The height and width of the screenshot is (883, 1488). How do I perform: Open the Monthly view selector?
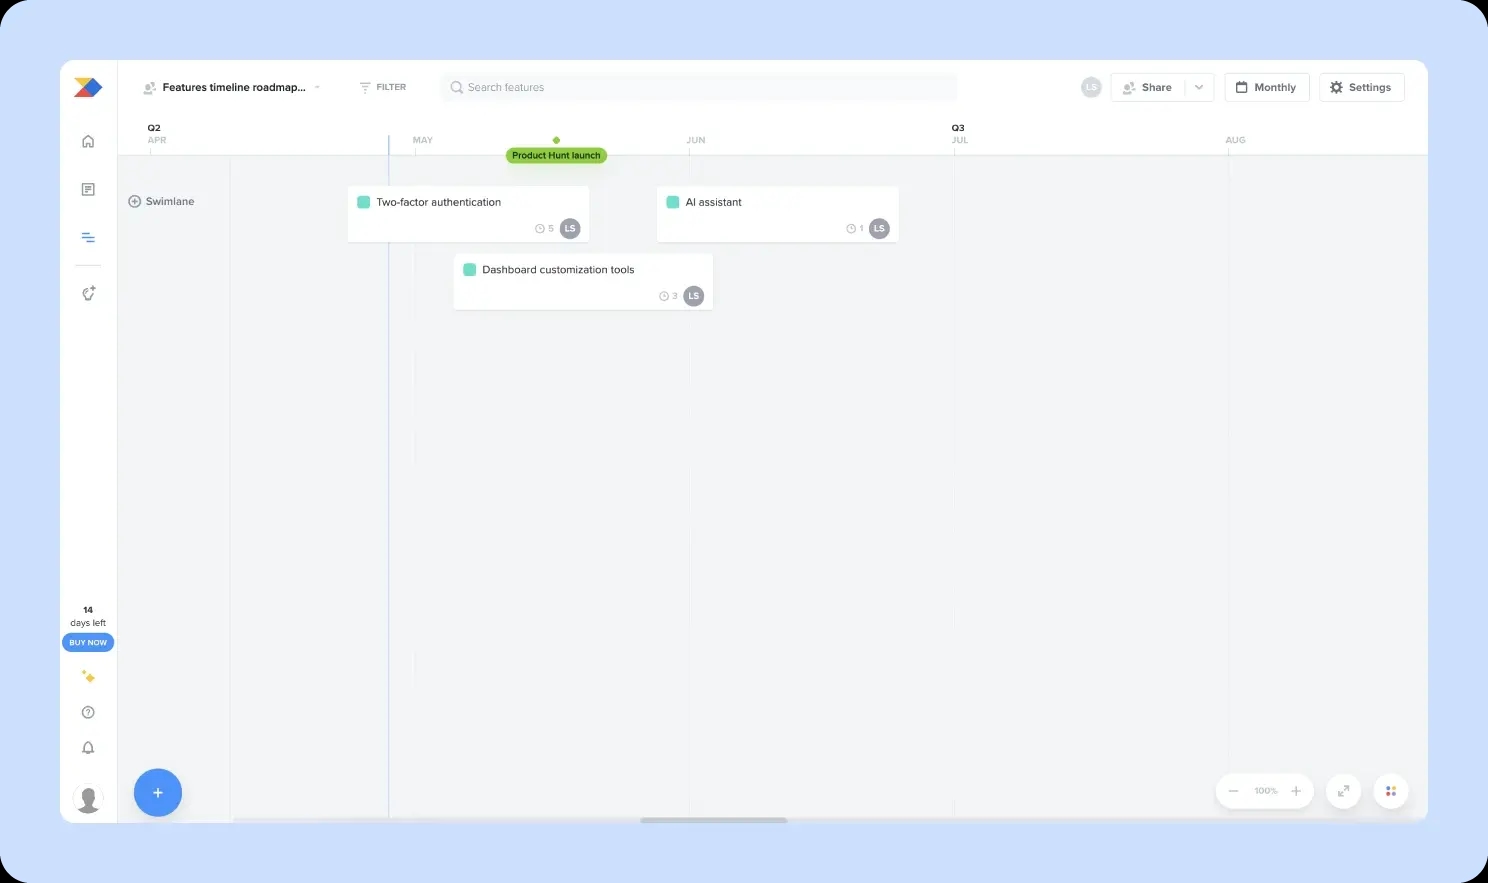click(x=1266, y=87)
